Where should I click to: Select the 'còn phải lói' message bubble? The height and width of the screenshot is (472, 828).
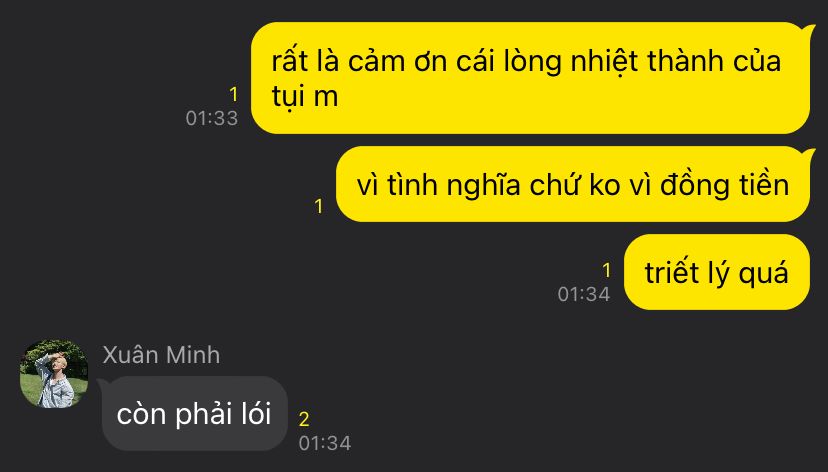tap(194, 413)
